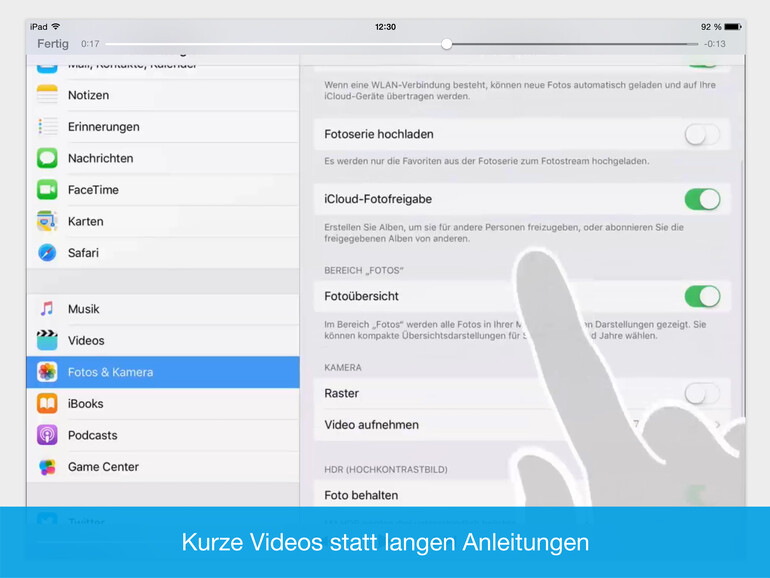Select Musik in the sidebar
Viewport: 770px width, 578px height.
coord(163,309)
